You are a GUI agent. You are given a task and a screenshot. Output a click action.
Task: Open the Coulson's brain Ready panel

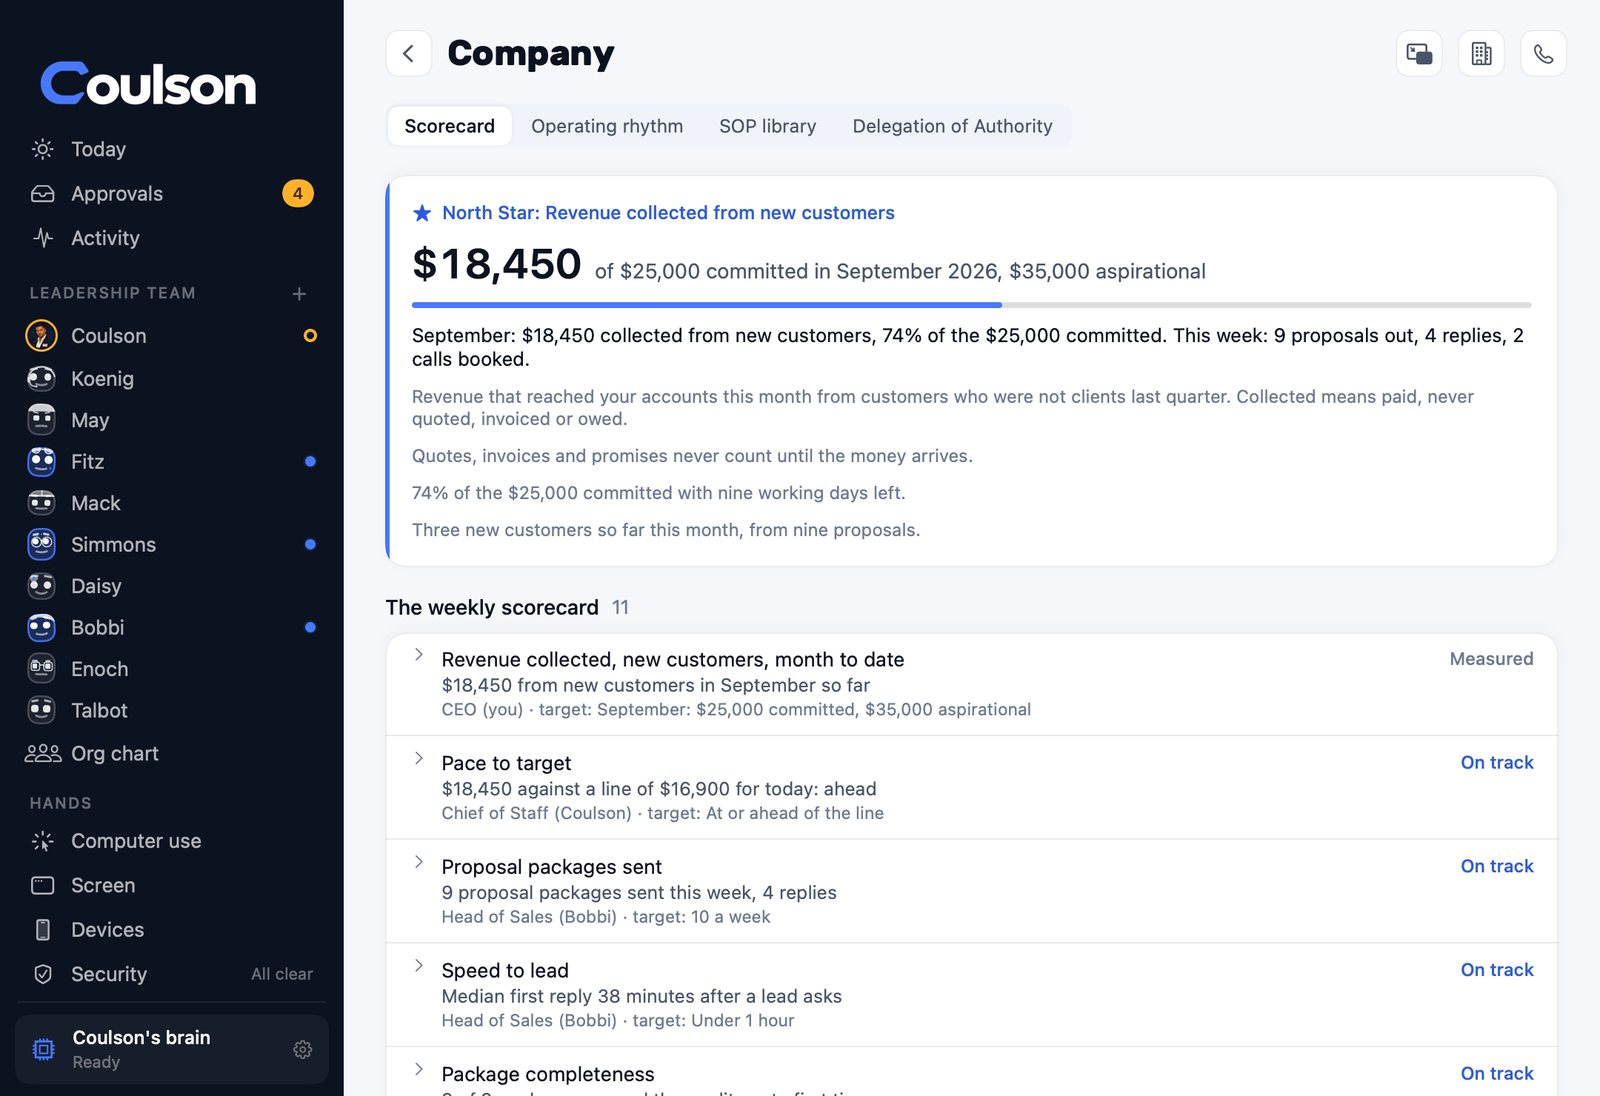172,1049
